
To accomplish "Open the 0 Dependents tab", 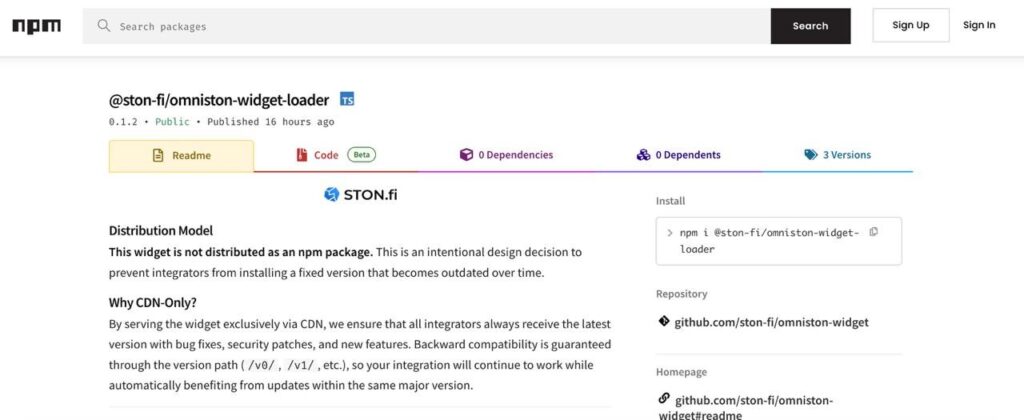I will [x=678, y=155].
